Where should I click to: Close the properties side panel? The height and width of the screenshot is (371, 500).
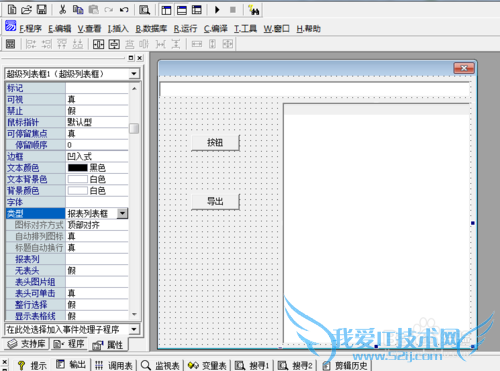pyautogui.click(x=140, y=58)
